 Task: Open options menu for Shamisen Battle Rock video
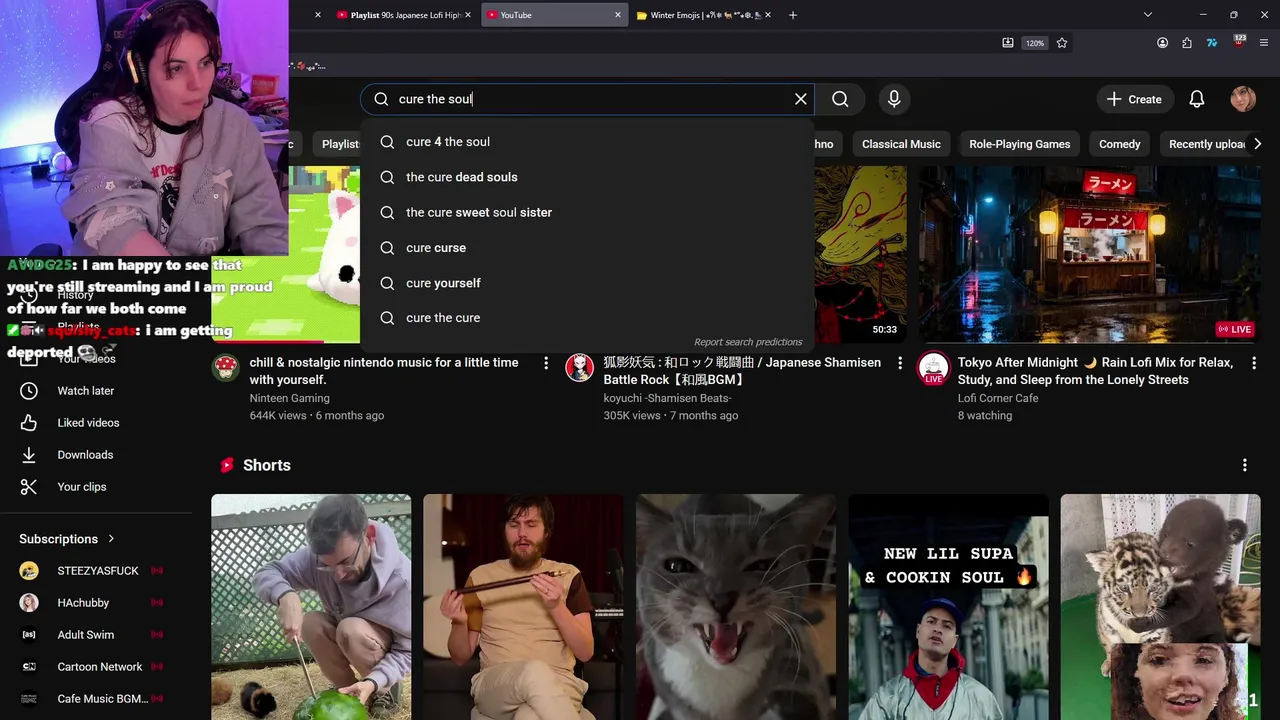(x=899, y=363)
